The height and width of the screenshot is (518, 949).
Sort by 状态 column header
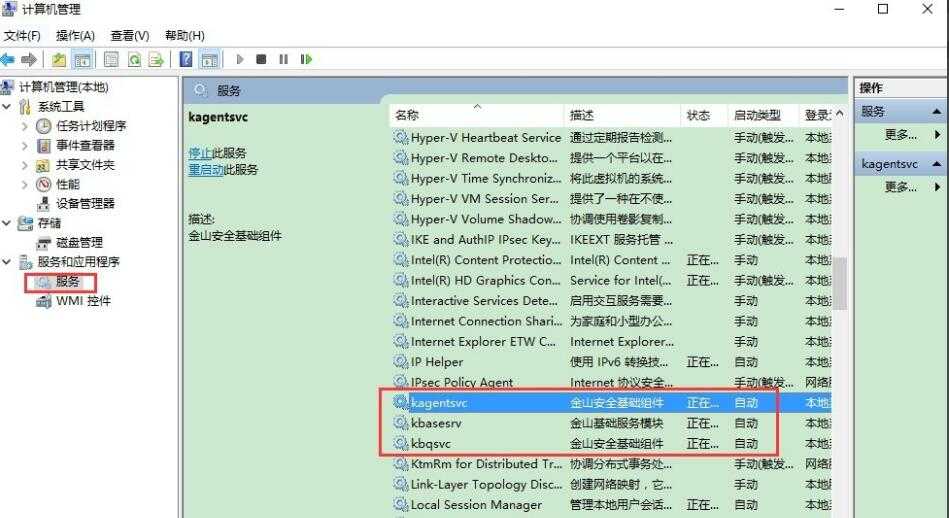[704, 115]
